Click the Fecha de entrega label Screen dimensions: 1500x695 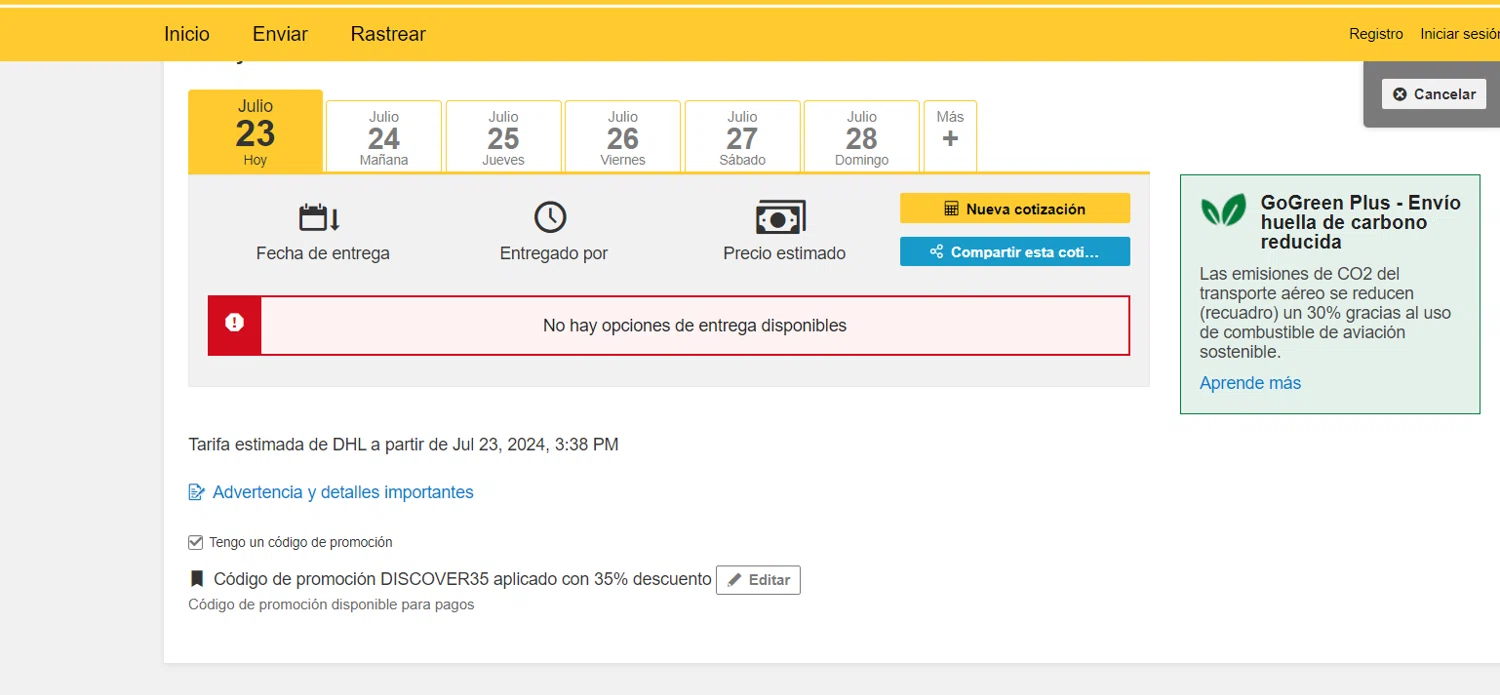[x=323, y=254]
